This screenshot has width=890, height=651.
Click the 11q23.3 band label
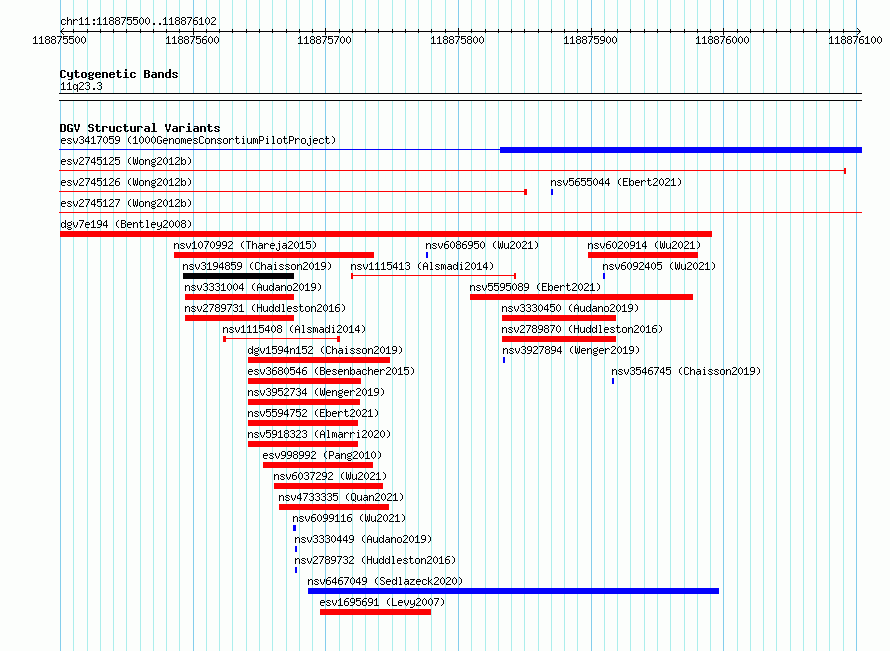(x=81, y=86)
